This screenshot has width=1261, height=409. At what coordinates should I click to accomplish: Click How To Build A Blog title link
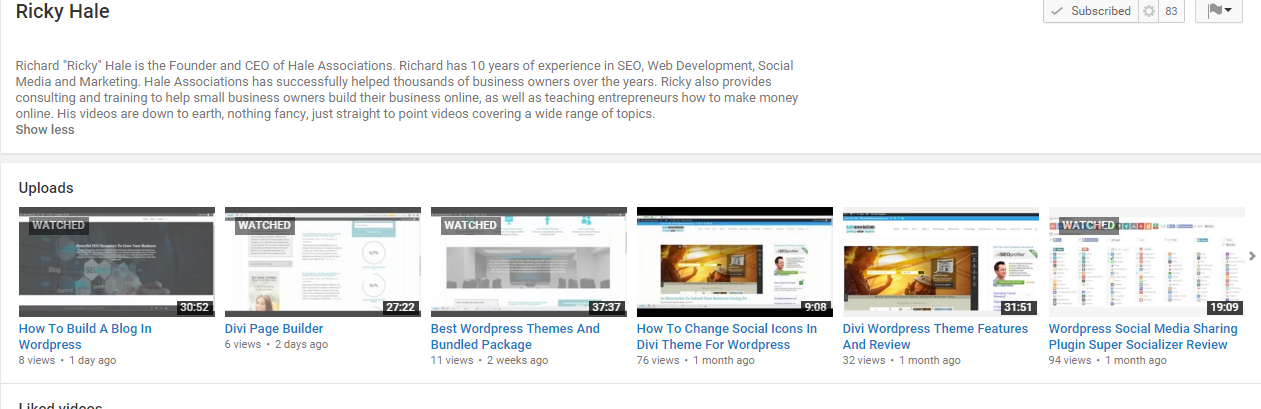(x=85, y=337)
